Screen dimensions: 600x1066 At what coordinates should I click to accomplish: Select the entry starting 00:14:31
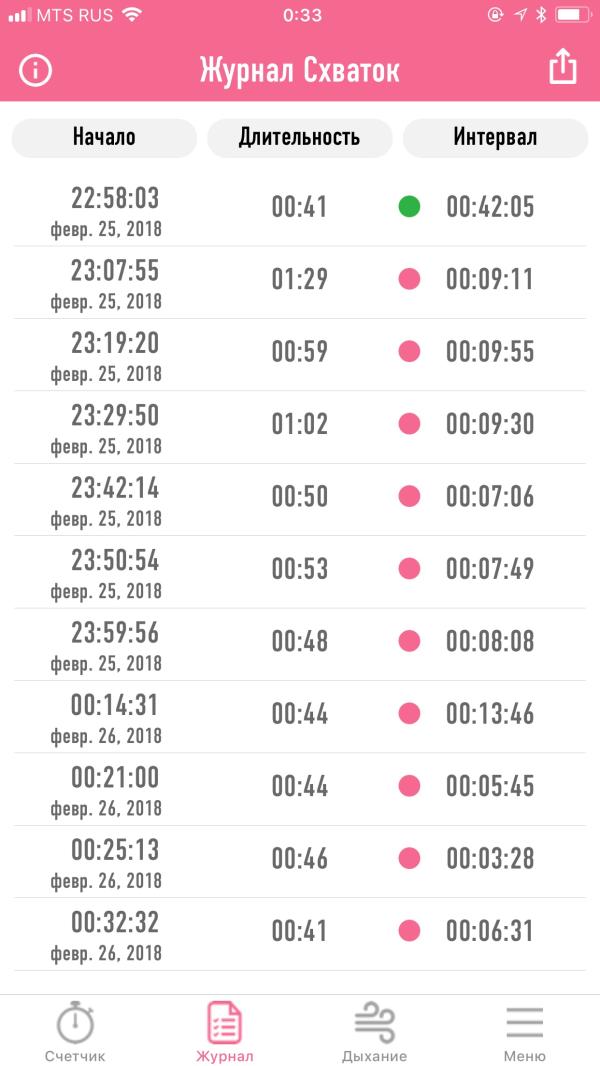(x=300, y=717)
